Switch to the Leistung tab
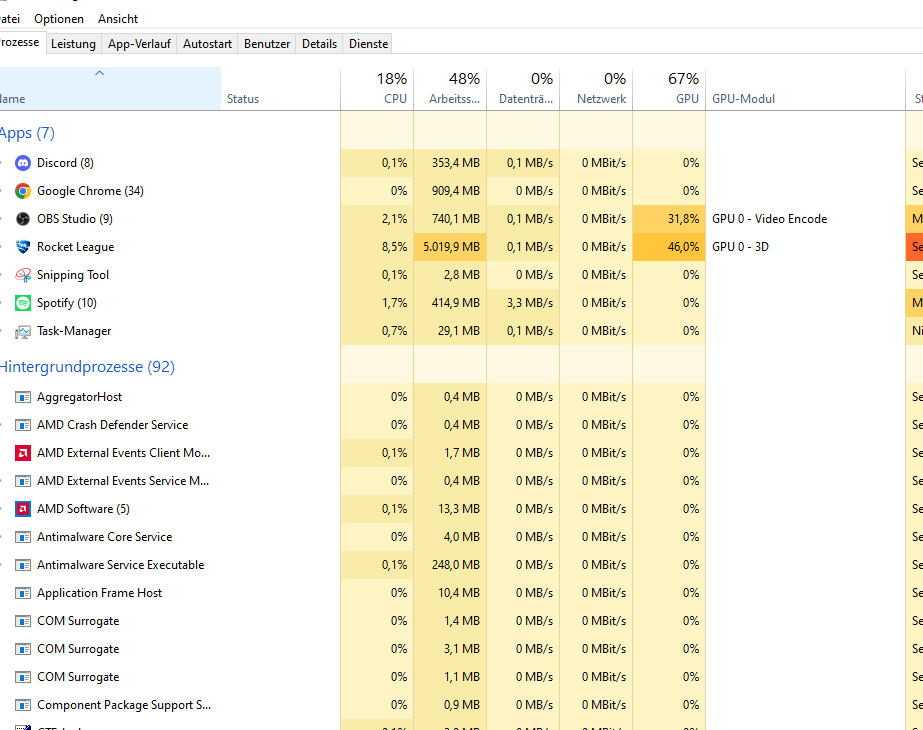This screenshot has height=730, width=923. coord(73,44)
